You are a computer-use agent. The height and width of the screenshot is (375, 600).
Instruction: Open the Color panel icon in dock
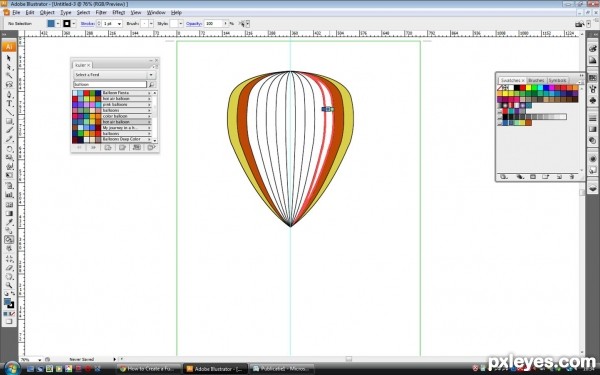[592, 49]
